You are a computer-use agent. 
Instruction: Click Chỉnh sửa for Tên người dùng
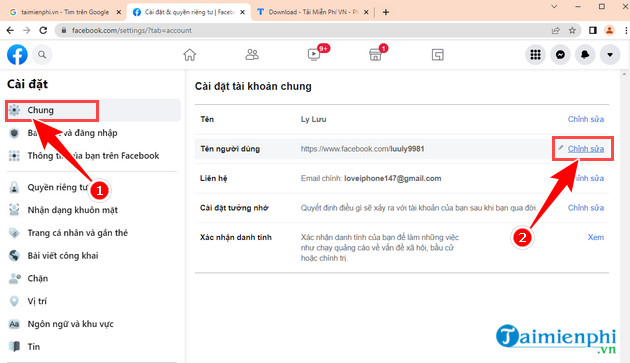[585, 149]
